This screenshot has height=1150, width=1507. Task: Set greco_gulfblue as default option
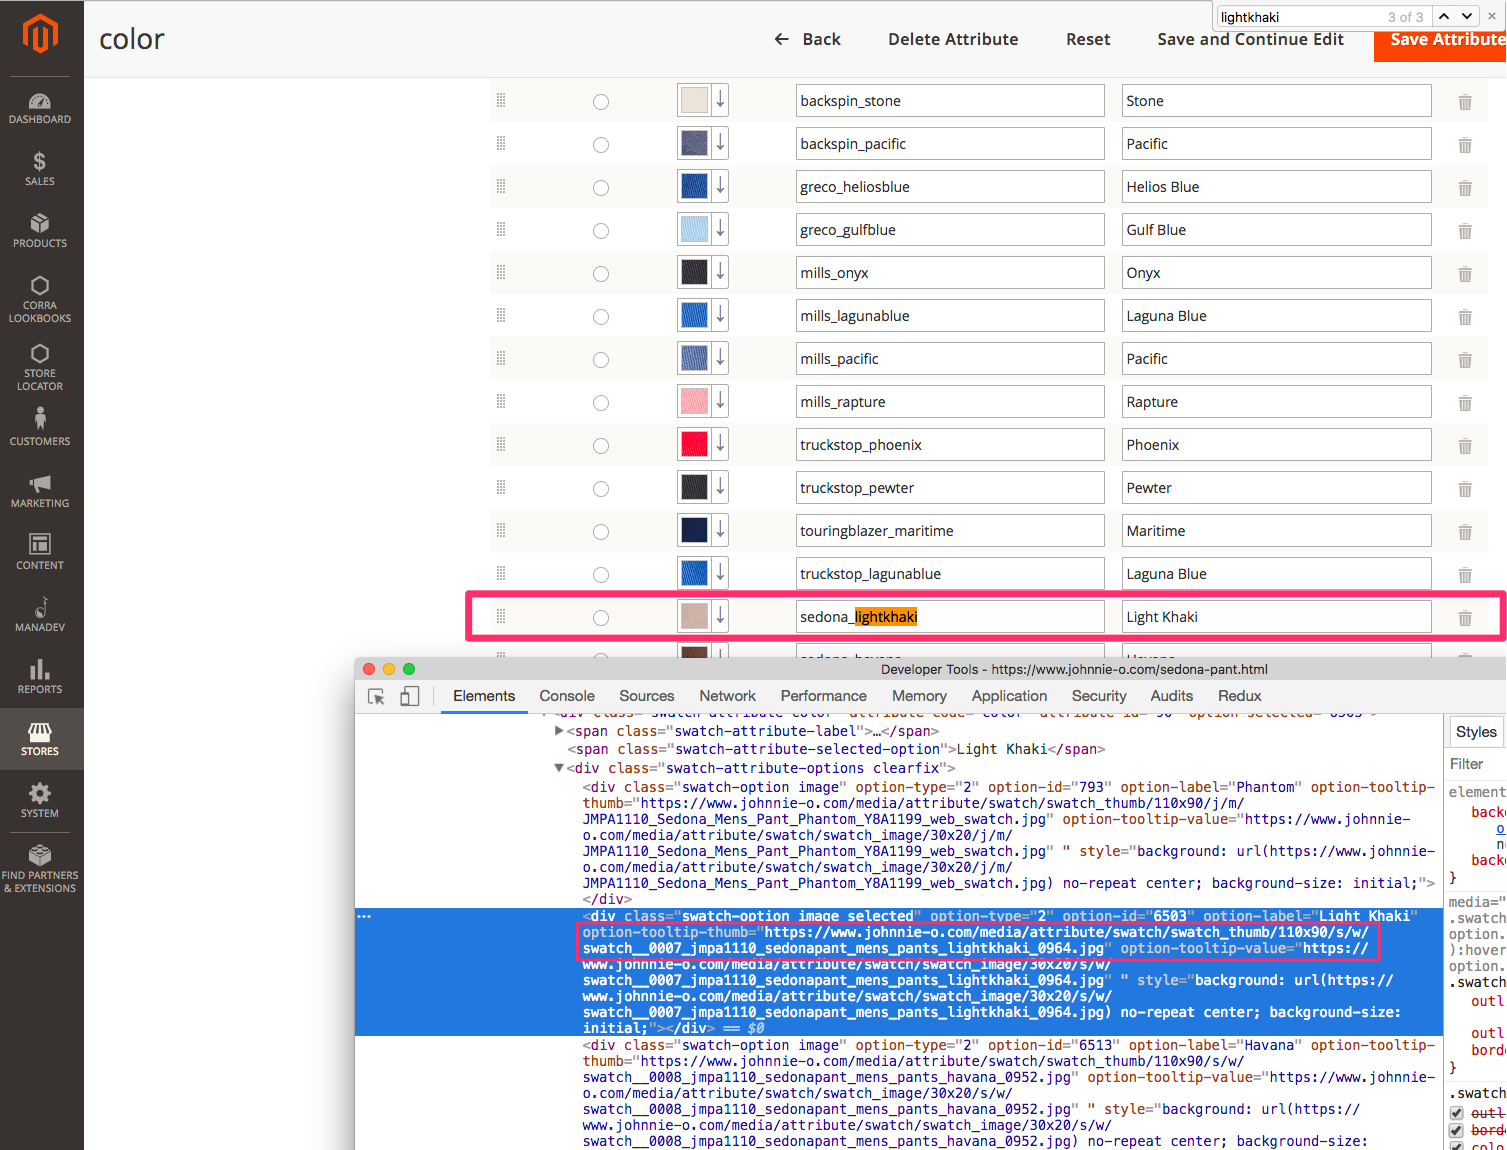601,231
